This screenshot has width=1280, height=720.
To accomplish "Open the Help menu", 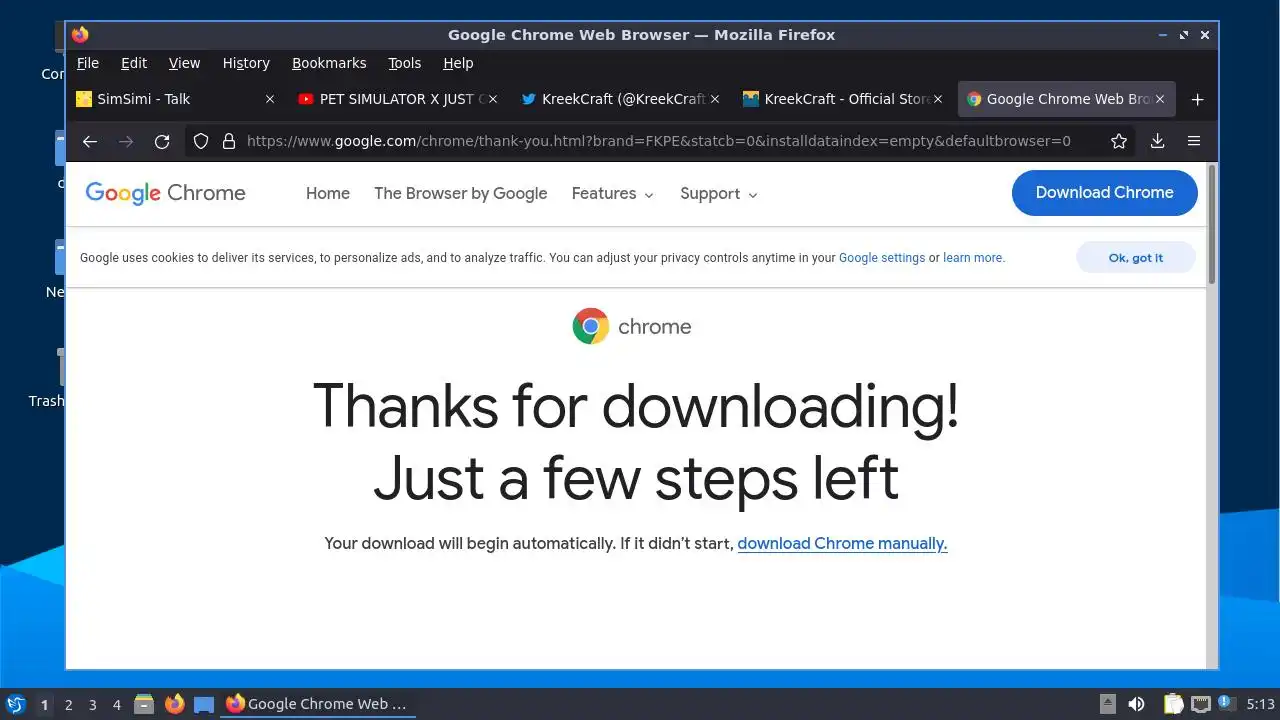I will pyautogui.click(x=458, y=63).
